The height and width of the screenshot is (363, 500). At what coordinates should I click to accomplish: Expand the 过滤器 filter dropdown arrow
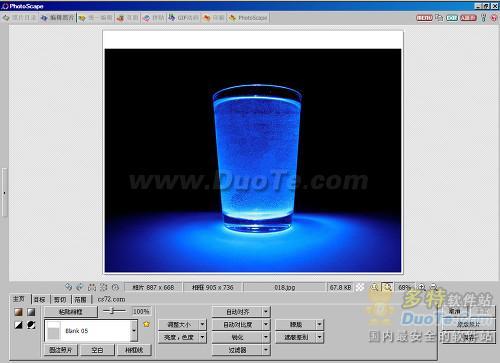[266, 350]
